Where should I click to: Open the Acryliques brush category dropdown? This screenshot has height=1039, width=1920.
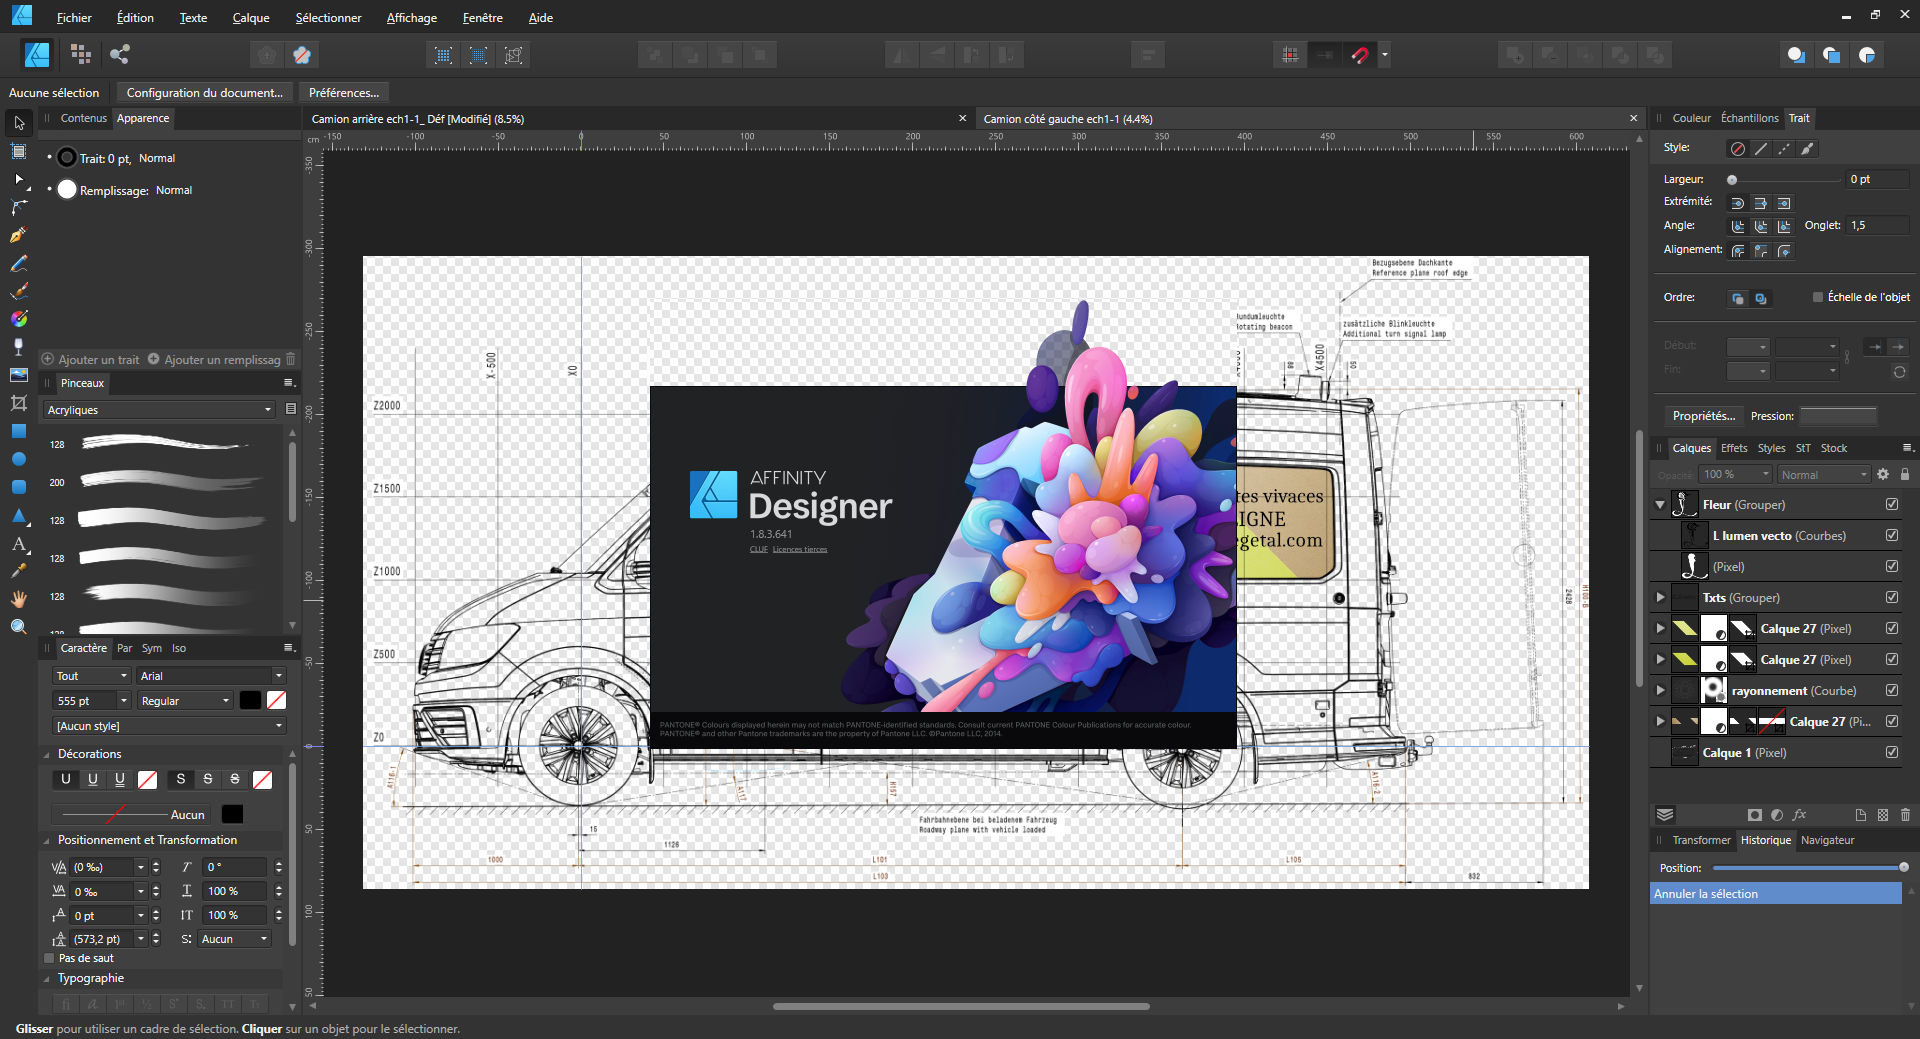point(159,410)
